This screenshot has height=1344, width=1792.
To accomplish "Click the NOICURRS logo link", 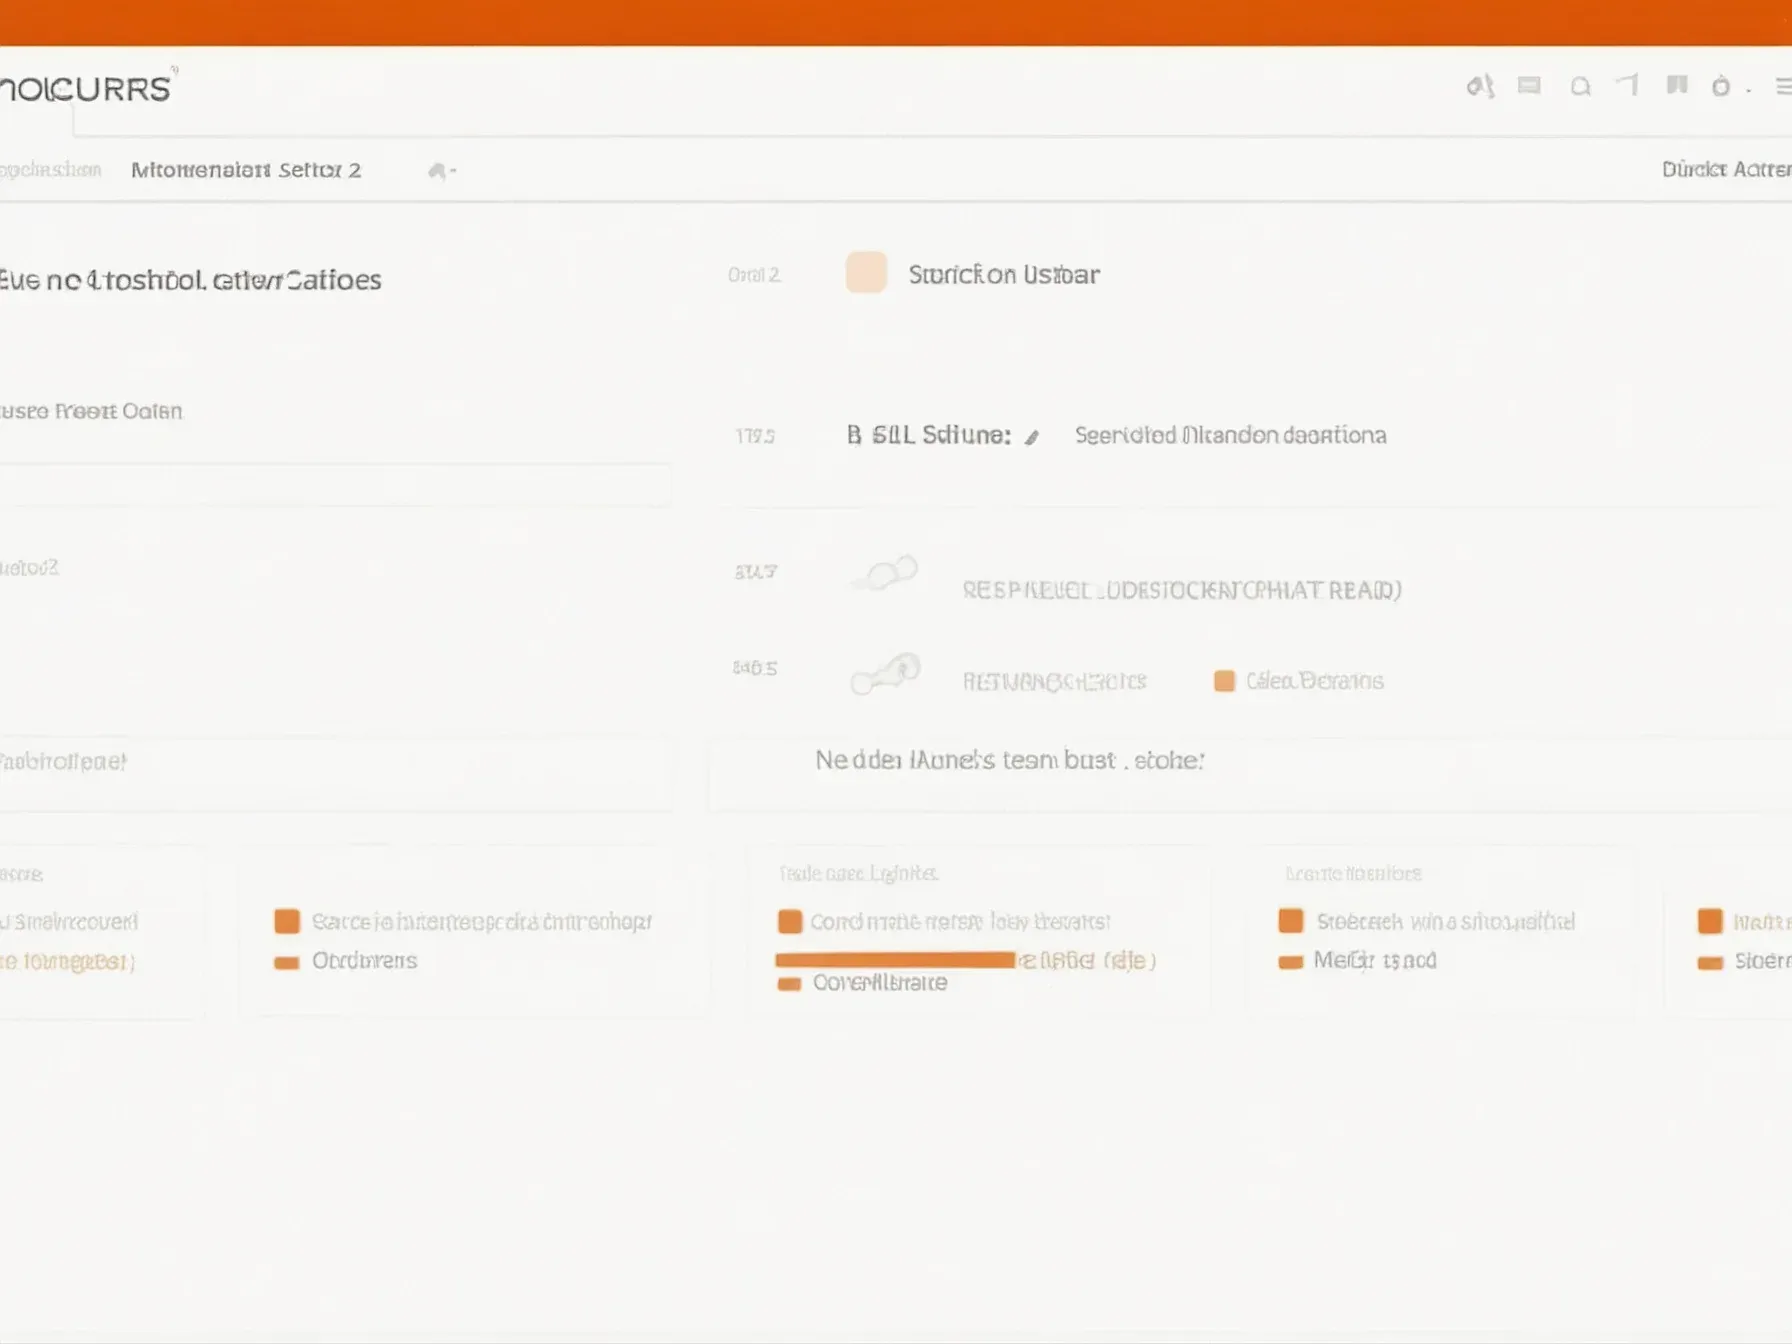I will (x=86, y=89).
